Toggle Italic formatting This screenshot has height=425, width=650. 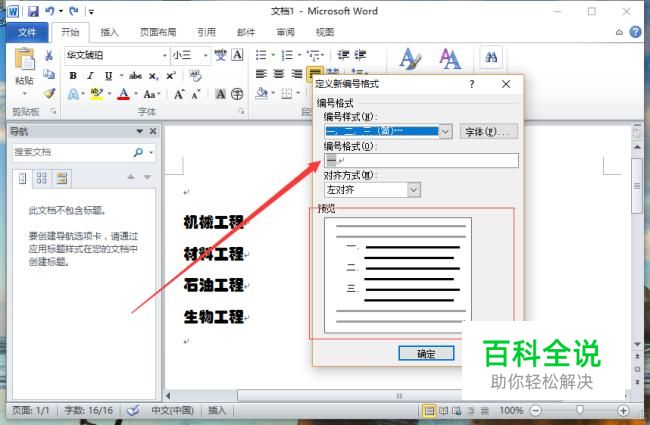click(90, 75)
